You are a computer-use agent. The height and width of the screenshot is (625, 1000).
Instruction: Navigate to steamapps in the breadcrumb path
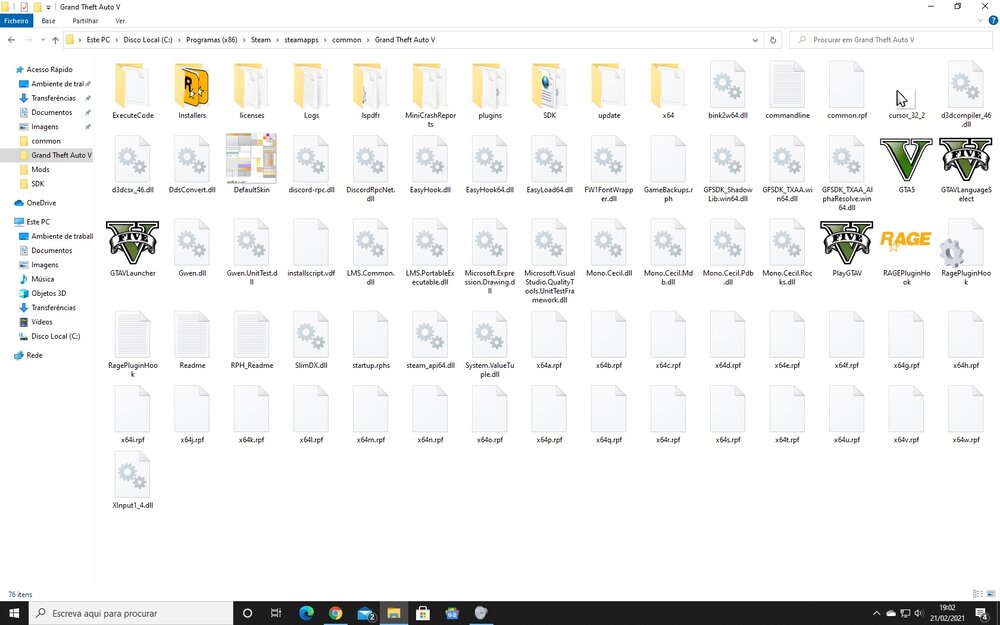pos(301,40)
